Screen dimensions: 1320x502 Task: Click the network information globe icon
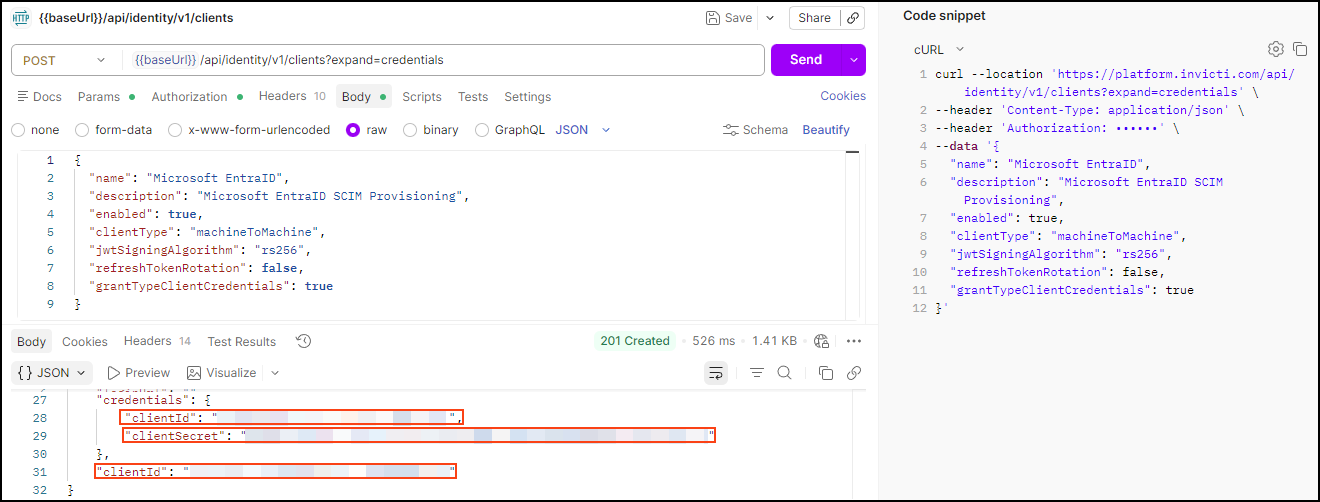(x=822, y=341)
